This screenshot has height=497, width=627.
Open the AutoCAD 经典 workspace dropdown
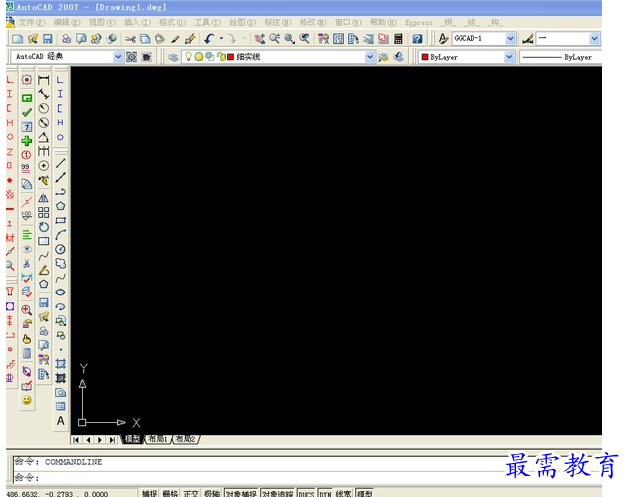click(x=118, y=57)
